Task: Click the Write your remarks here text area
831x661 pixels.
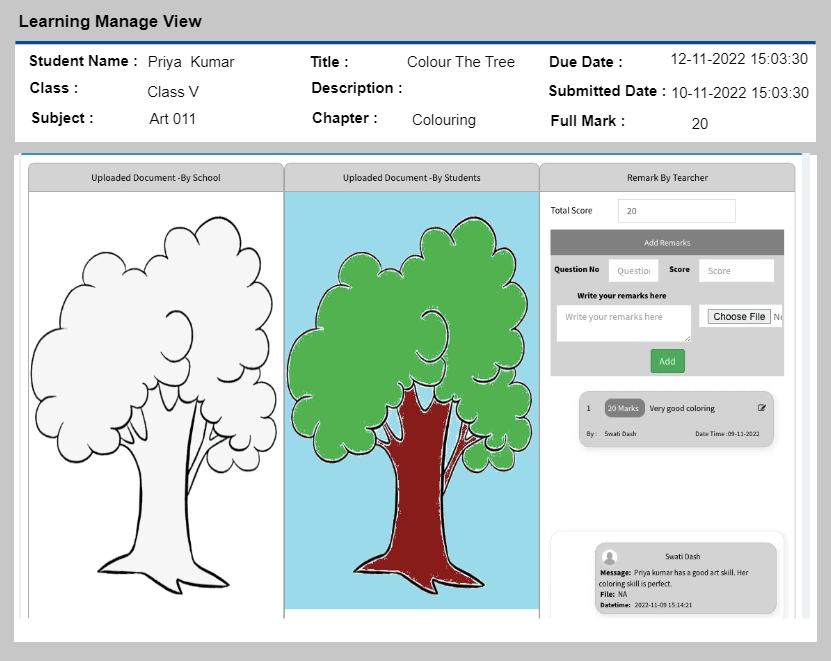Action: click(624, 323)
